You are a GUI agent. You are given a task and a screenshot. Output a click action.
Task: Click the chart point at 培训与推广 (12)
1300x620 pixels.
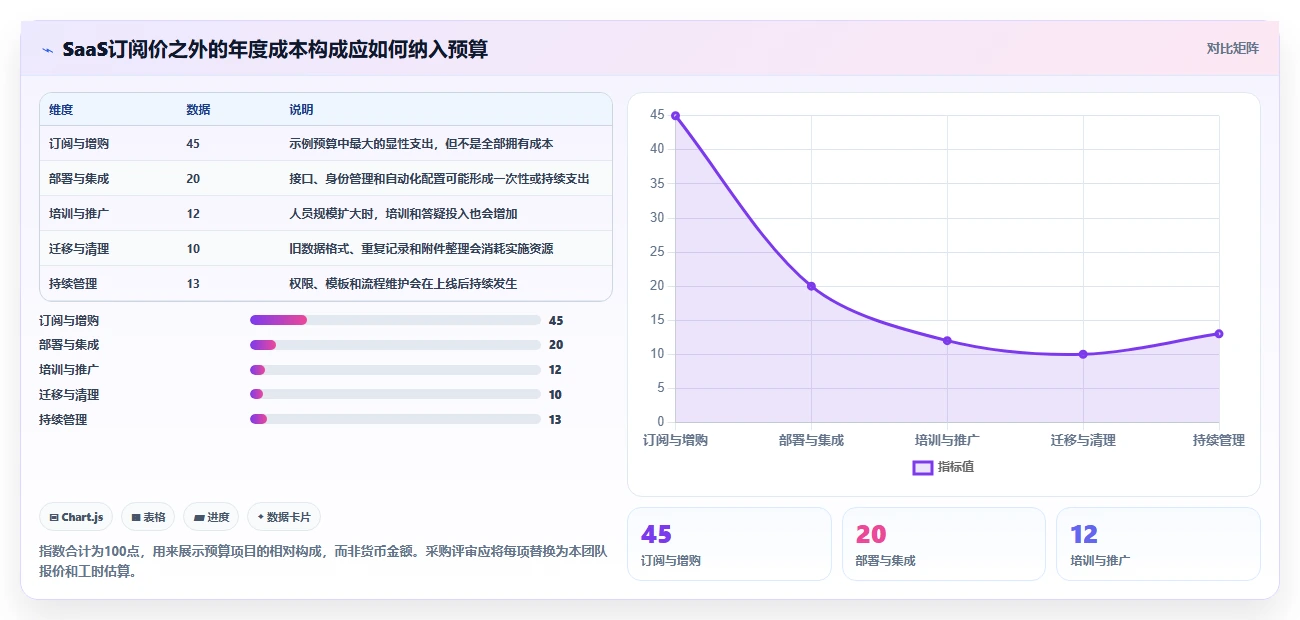pos(947,341)
